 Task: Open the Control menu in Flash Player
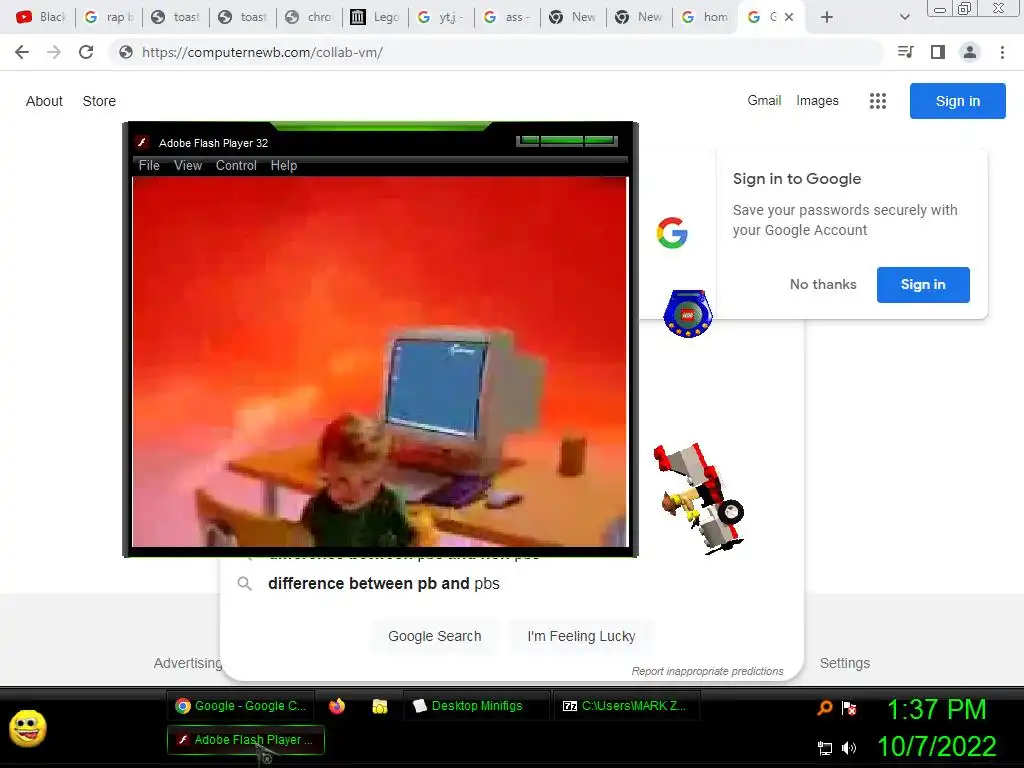click(236, 165)
